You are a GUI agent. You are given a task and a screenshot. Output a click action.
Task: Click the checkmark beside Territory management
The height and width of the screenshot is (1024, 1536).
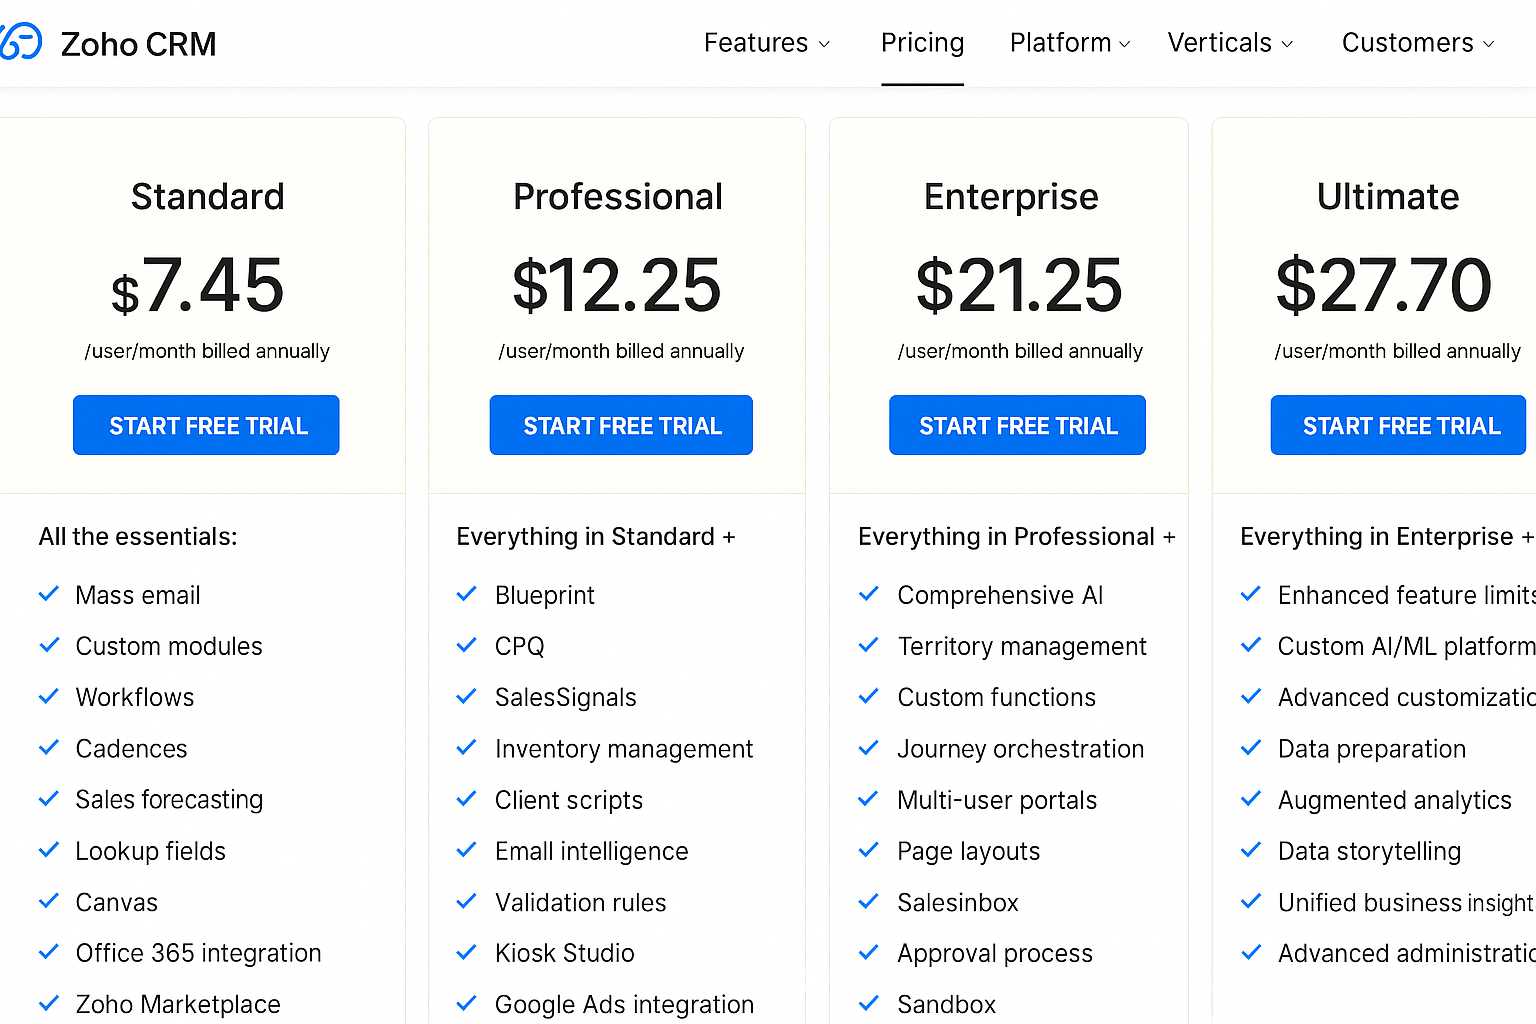click(x=869, y=645)
